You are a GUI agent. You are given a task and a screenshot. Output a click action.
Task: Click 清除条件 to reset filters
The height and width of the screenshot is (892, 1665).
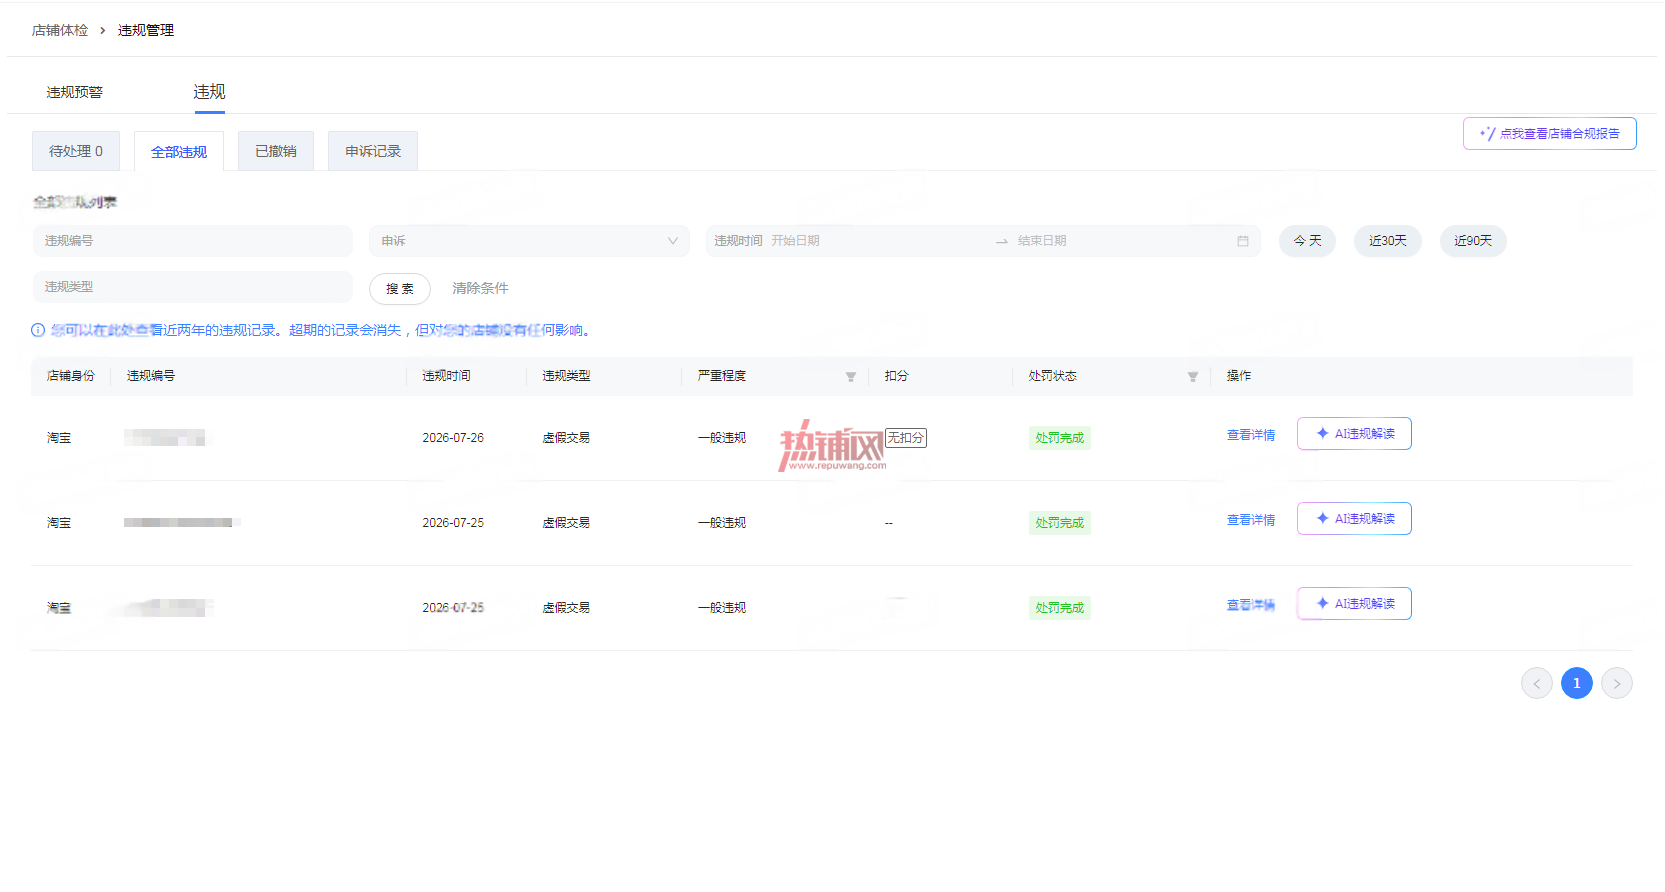tap(480, 288)
